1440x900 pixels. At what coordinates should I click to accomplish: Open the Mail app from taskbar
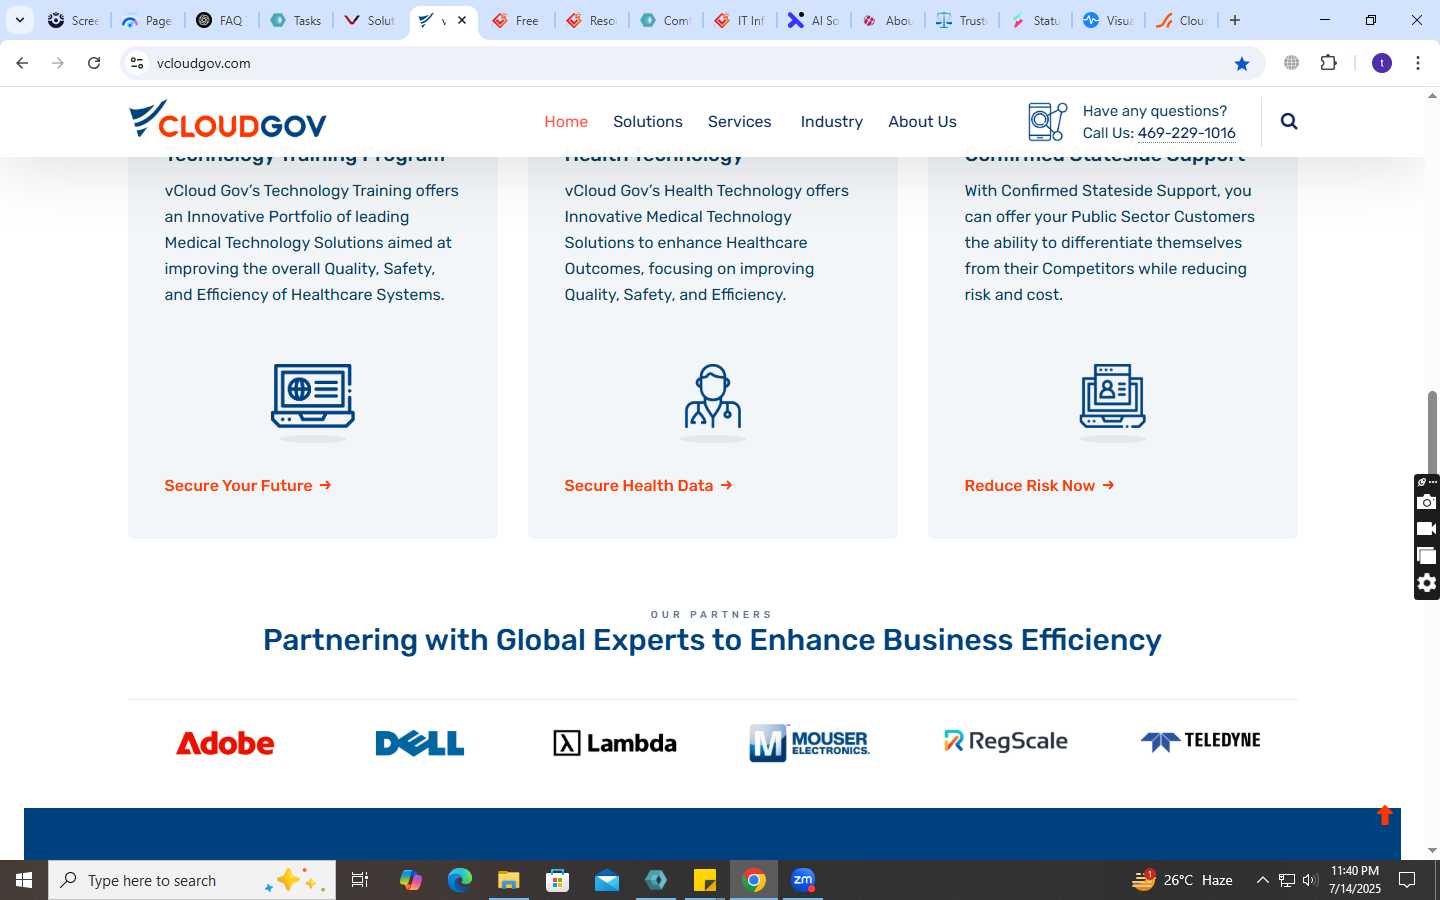607,880
